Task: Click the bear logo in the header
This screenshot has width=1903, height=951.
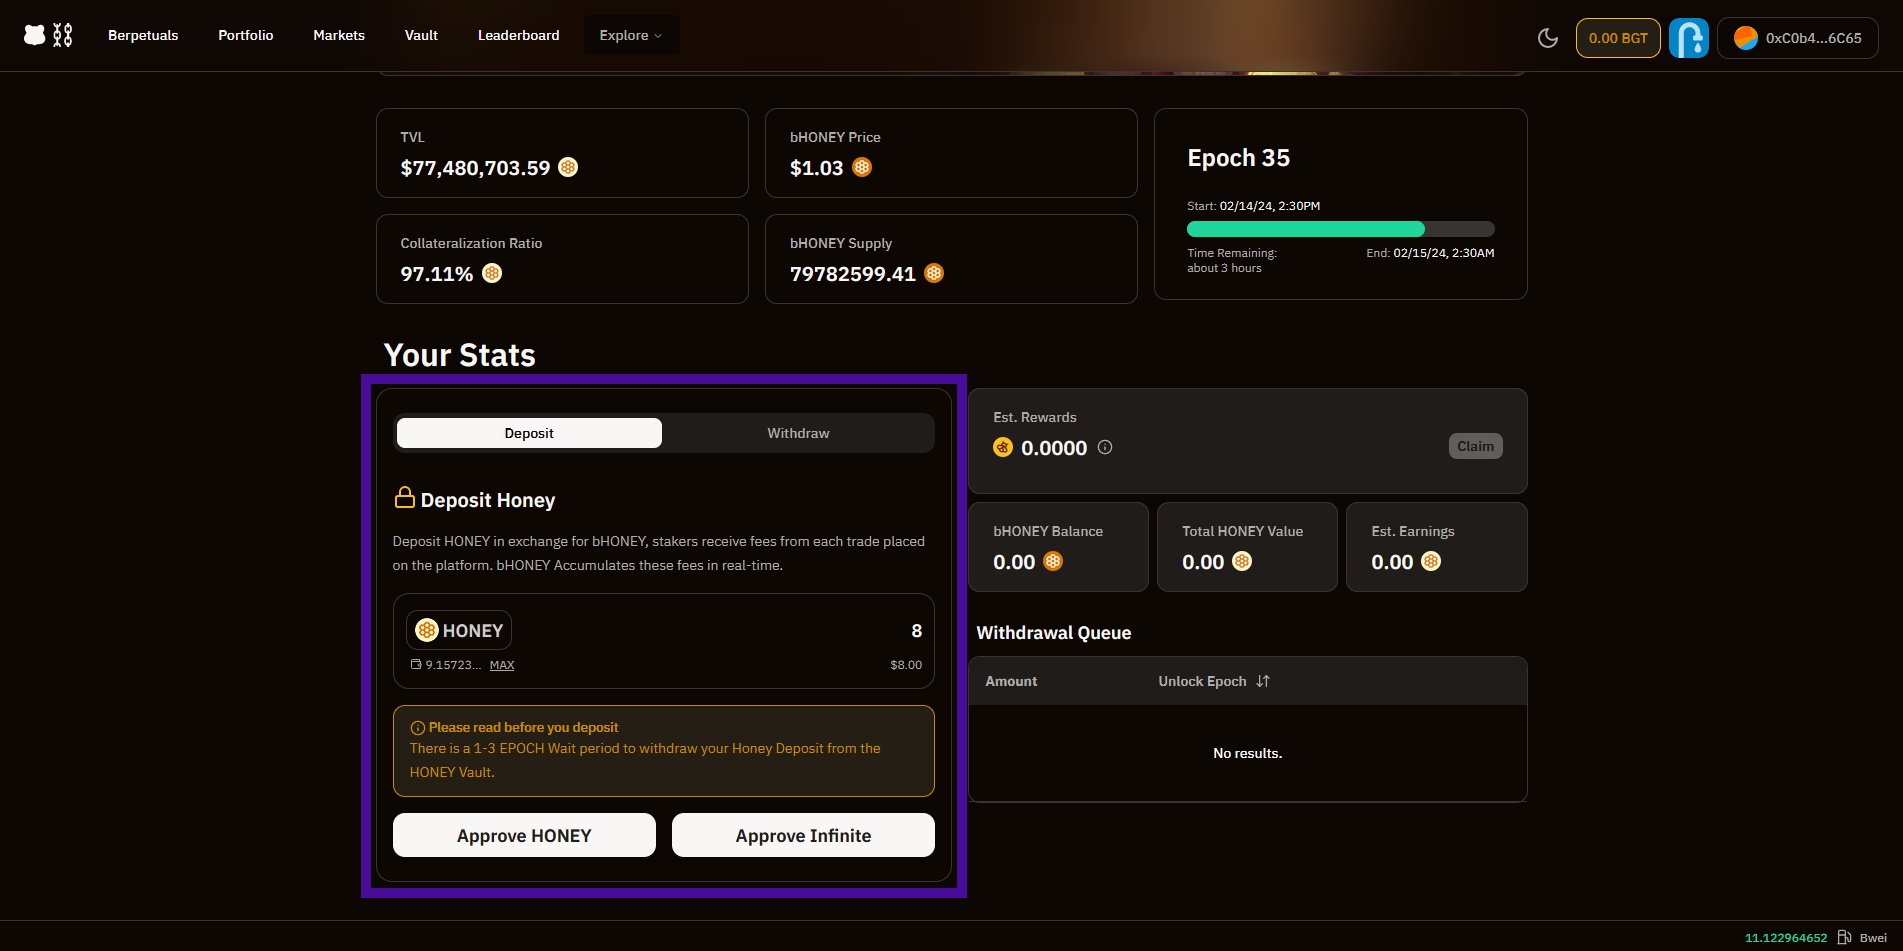Action: (x=36, y=35)
